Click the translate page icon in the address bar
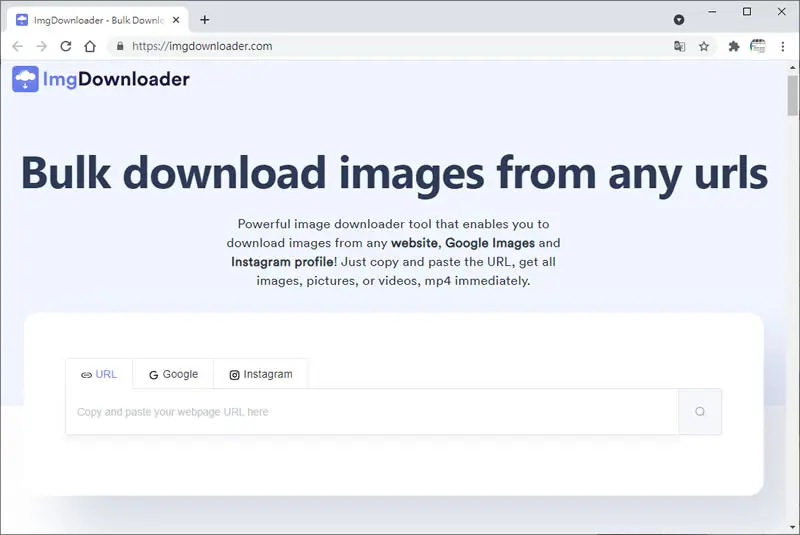 [x=680, y=46]
